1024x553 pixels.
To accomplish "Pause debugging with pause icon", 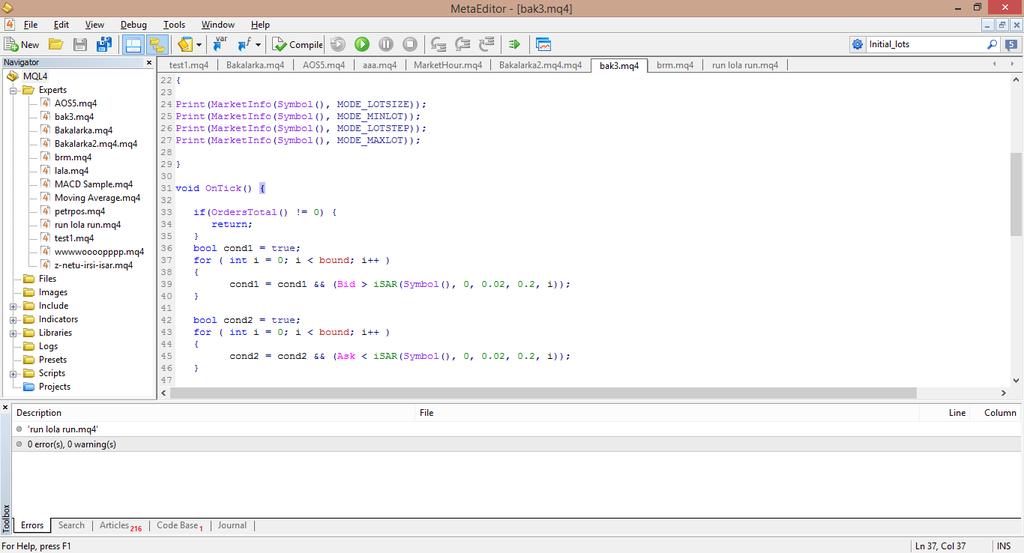I will [386, 44].
